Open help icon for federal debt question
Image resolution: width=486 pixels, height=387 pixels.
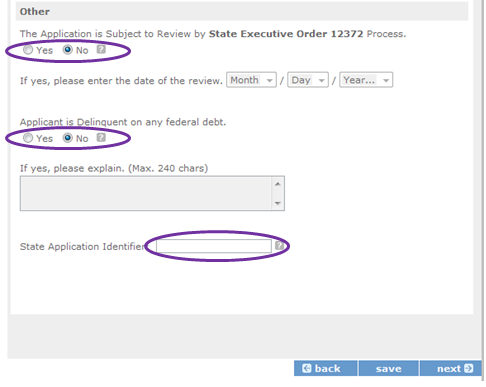[x=101, y=137]
